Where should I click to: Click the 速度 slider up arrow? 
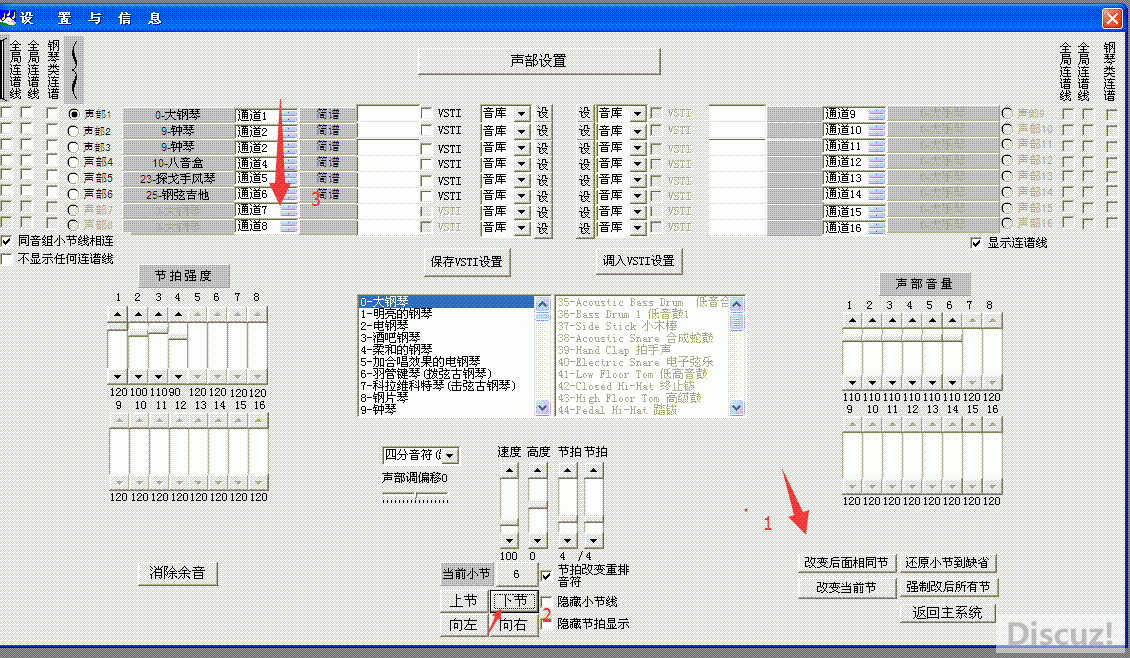tap(510, 471)
